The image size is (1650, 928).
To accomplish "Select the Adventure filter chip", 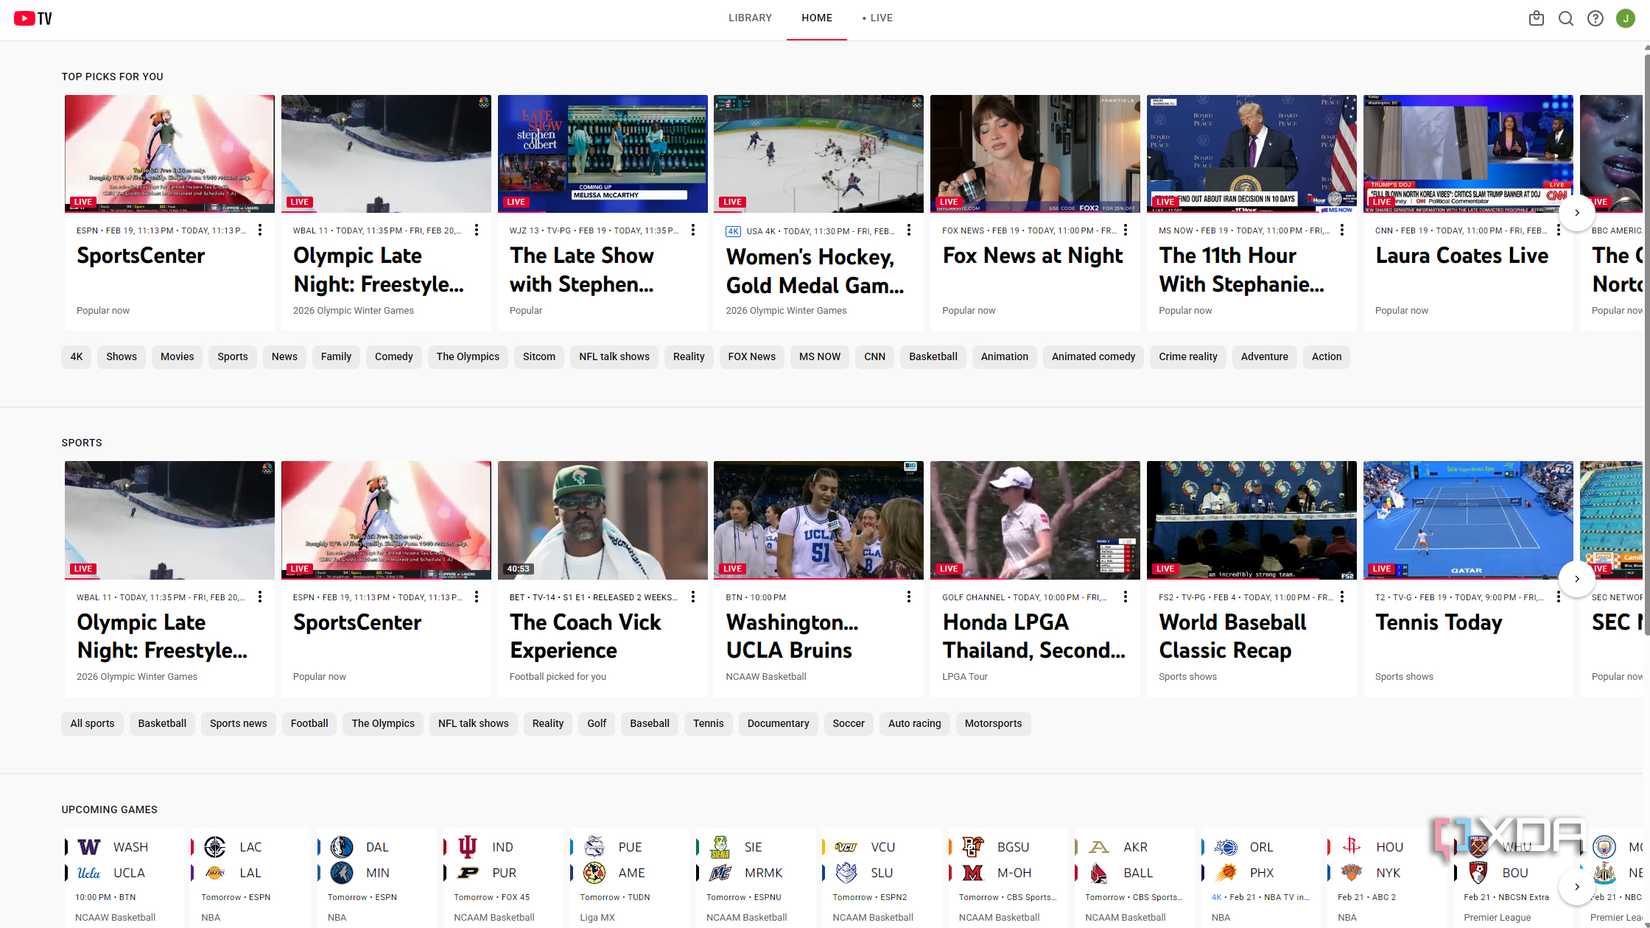I will coord(1265,357).
